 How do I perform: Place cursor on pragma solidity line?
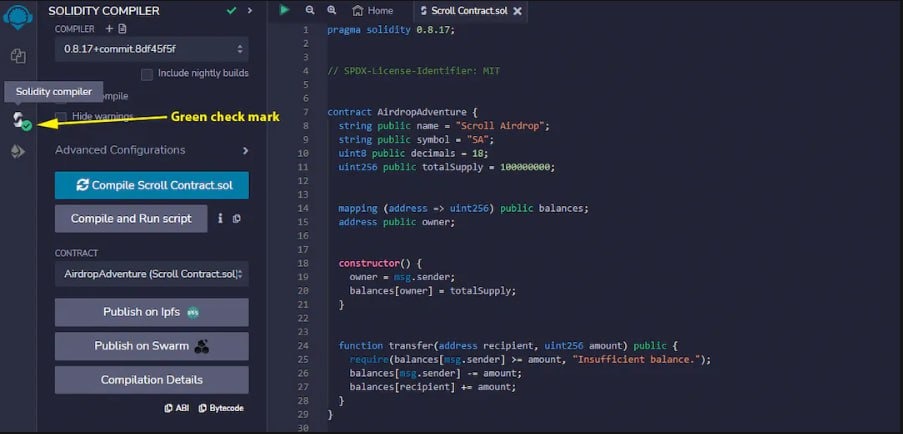[391, 30]
